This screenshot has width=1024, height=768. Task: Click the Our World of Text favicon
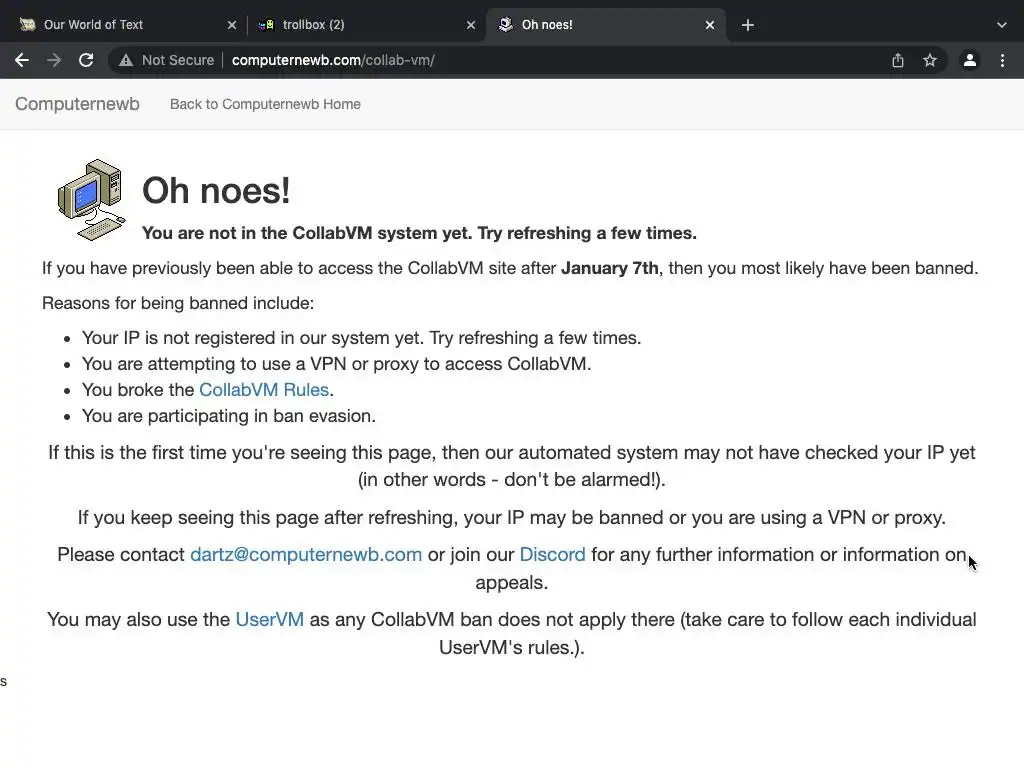27,24
